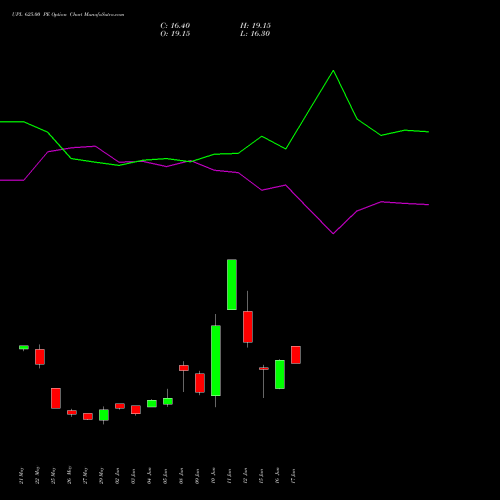Select the red candle for 12 Jun
The width and height of the screenshot is (500, 500).
tap(248, 327)
